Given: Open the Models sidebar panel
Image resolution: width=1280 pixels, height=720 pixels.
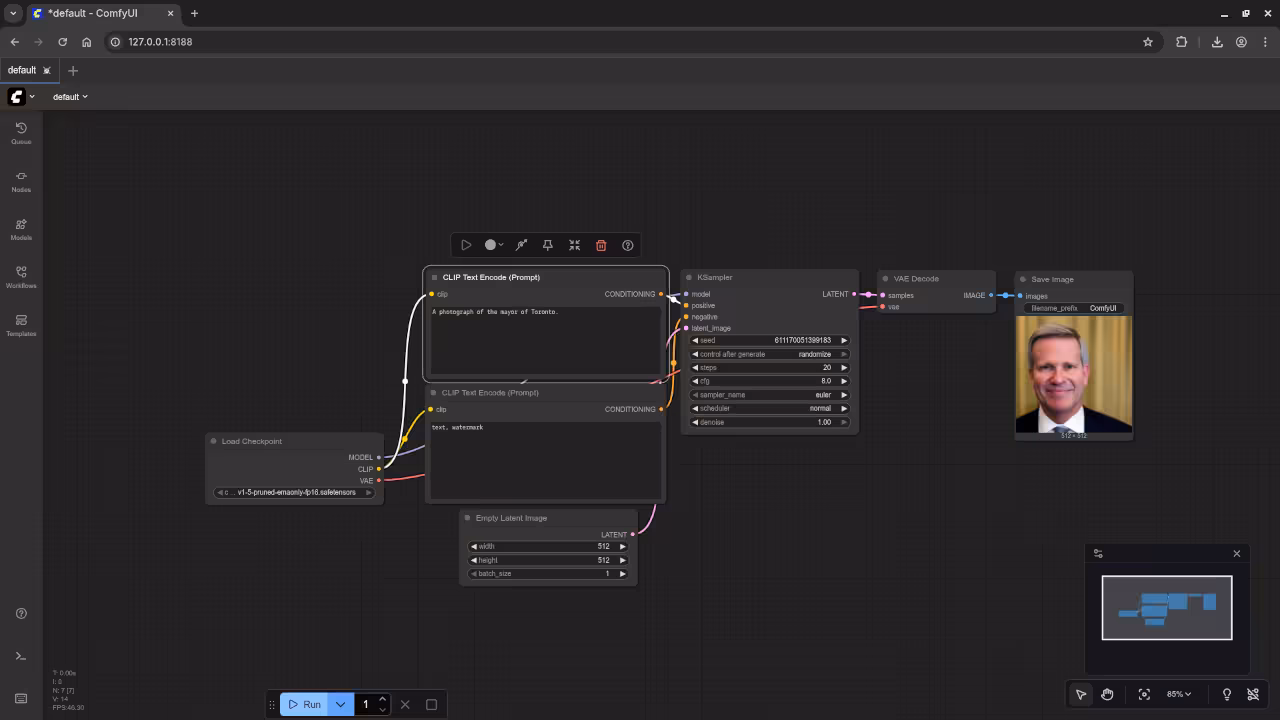Looking at the screenshot, I should 21,229.
